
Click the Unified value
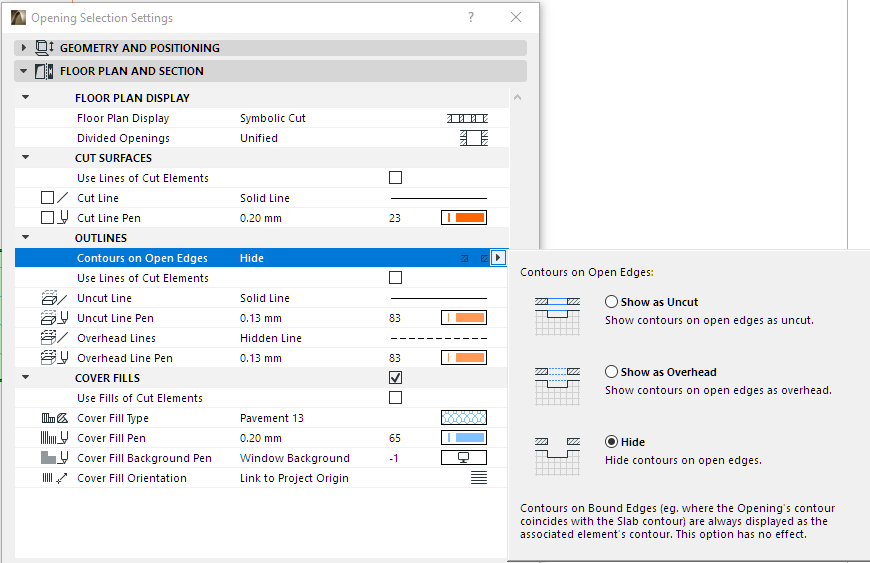pyautogui.click(x=259, y=138)
